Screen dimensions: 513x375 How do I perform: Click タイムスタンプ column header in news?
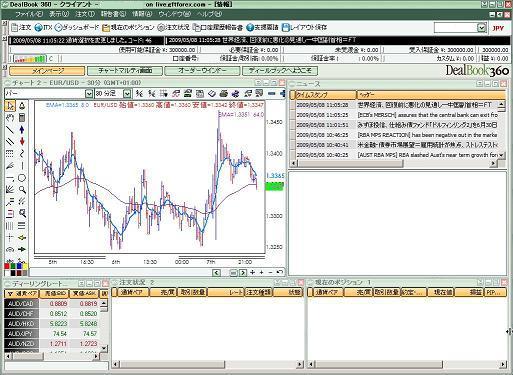(x=326, y=95)
